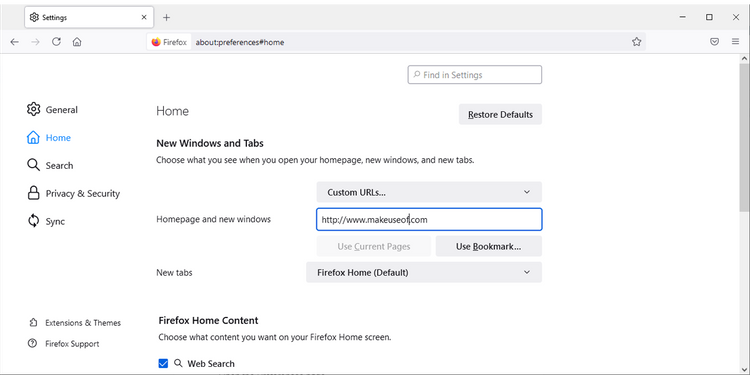Screen dimensions: 750x375
Task: Close the Settings tab
Action: tap(144, 17)
